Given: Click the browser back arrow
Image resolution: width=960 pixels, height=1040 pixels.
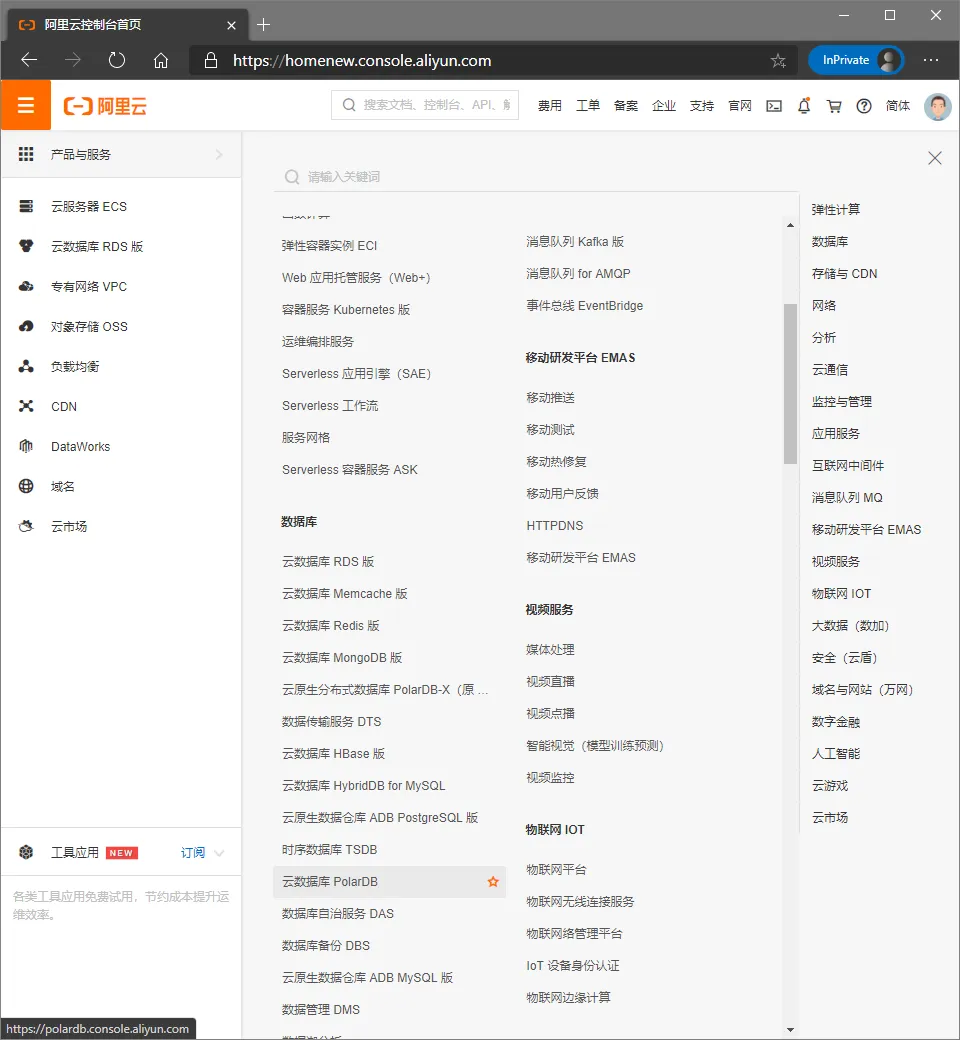Looking at the screenshot, I should 29,60.
